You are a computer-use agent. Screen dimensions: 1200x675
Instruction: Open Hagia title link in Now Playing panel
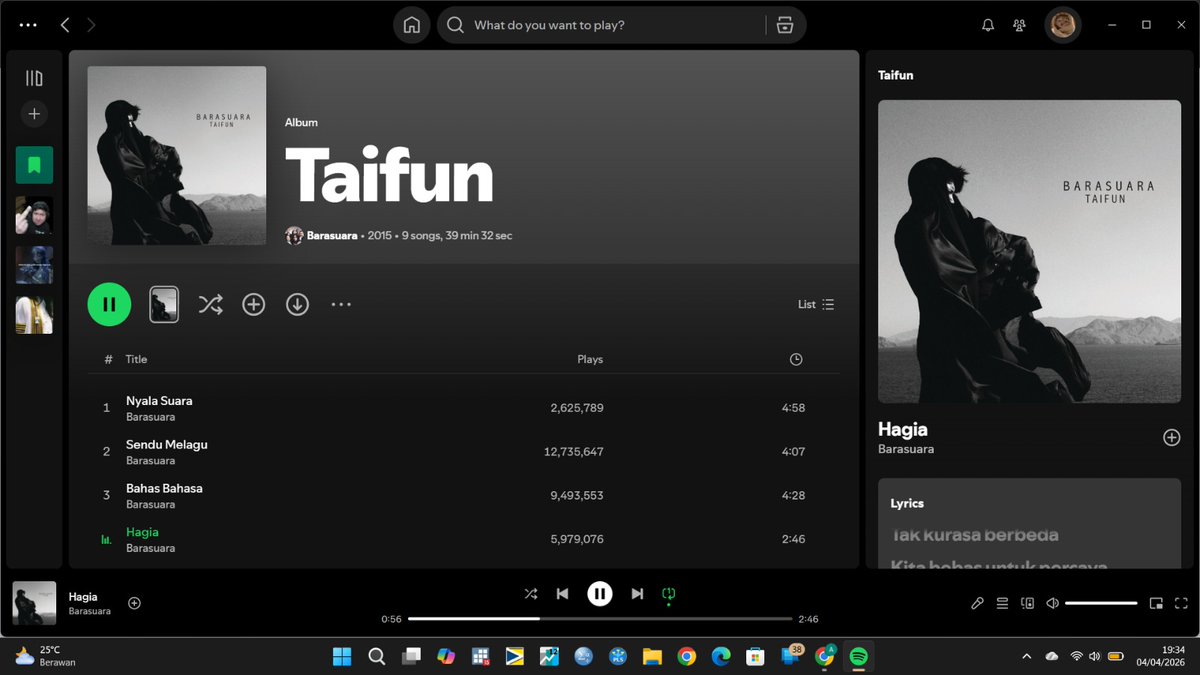(903, 430)
